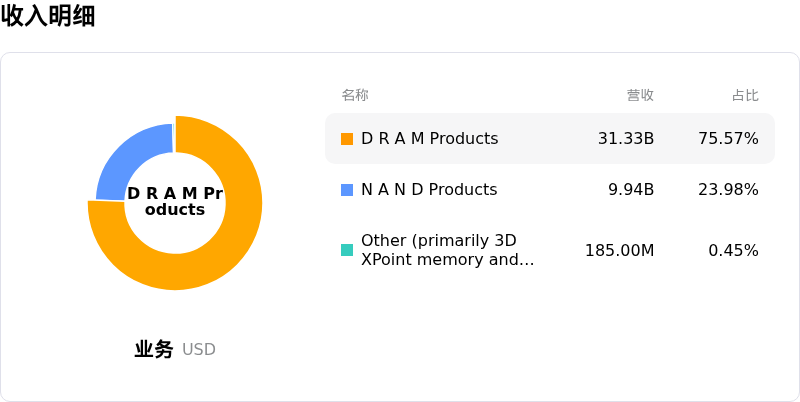Click the teal Other segment color swatch
This screenshot has width=800, height=402.
pos(347,250)
